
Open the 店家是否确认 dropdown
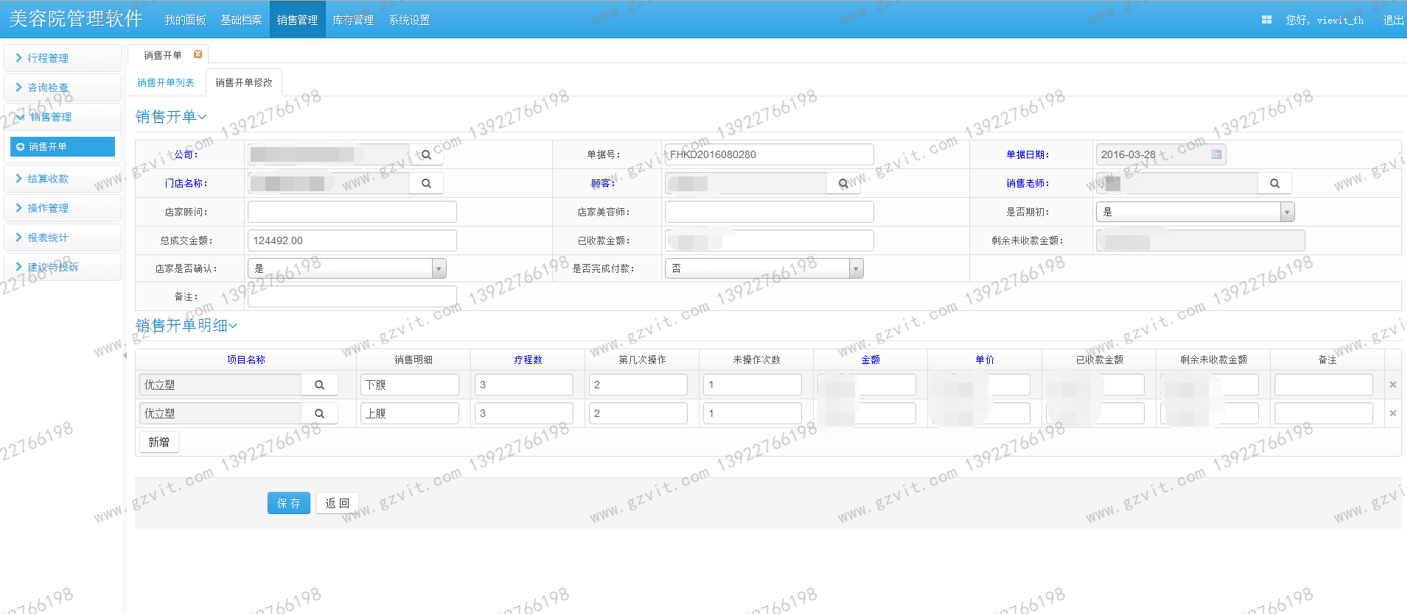[347, 269]
